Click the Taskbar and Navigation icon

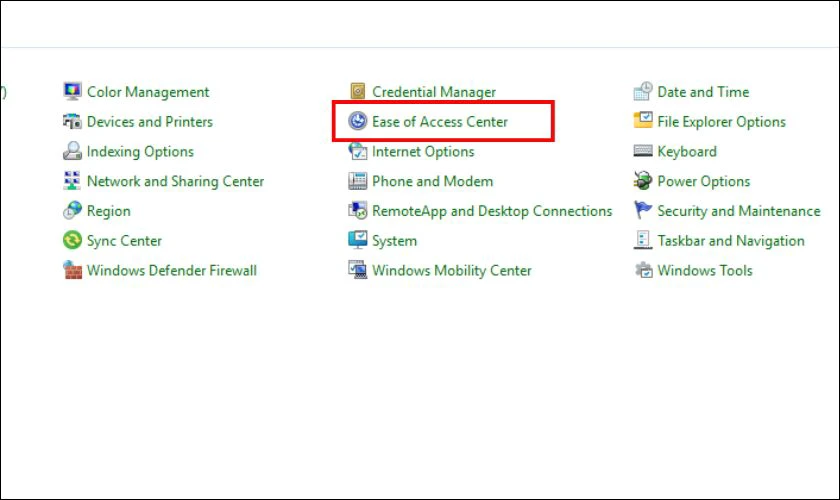click(643, 240)
